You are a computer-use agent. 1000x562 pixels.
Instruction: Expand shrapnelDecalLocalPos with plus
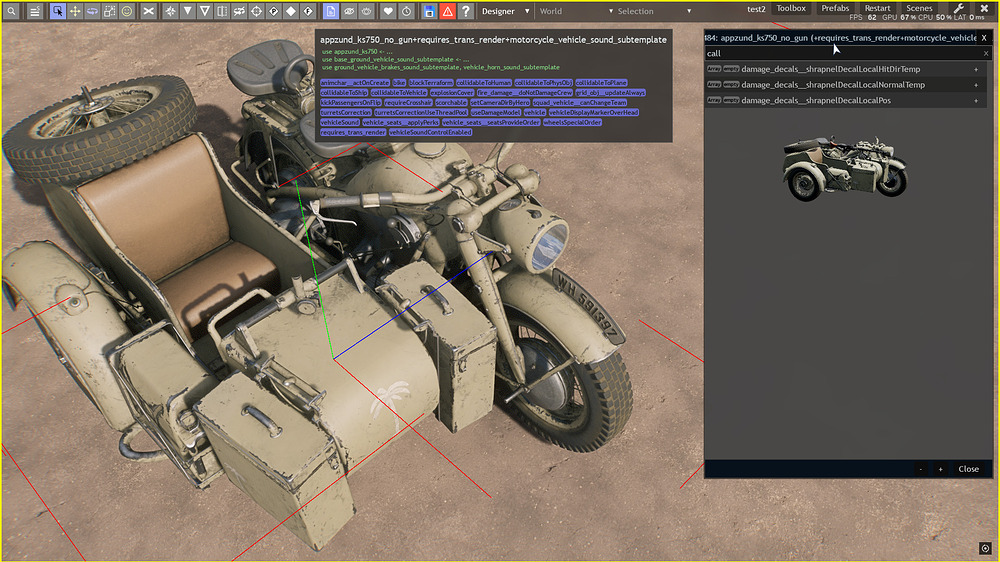976,100
